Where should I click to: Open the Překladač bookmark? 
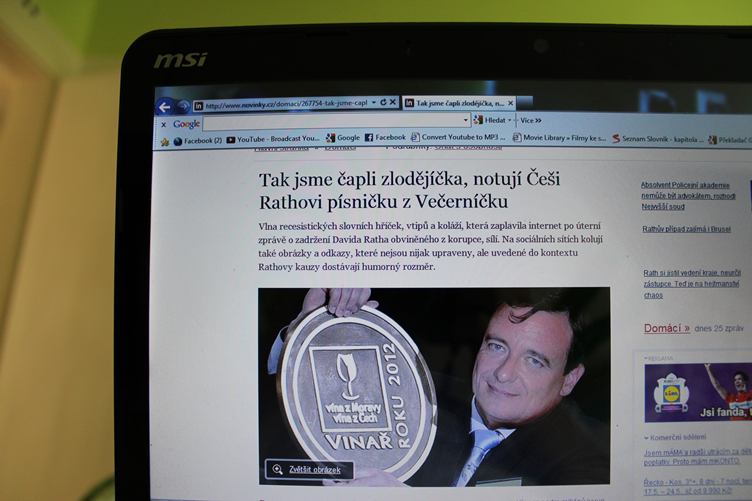730,140
